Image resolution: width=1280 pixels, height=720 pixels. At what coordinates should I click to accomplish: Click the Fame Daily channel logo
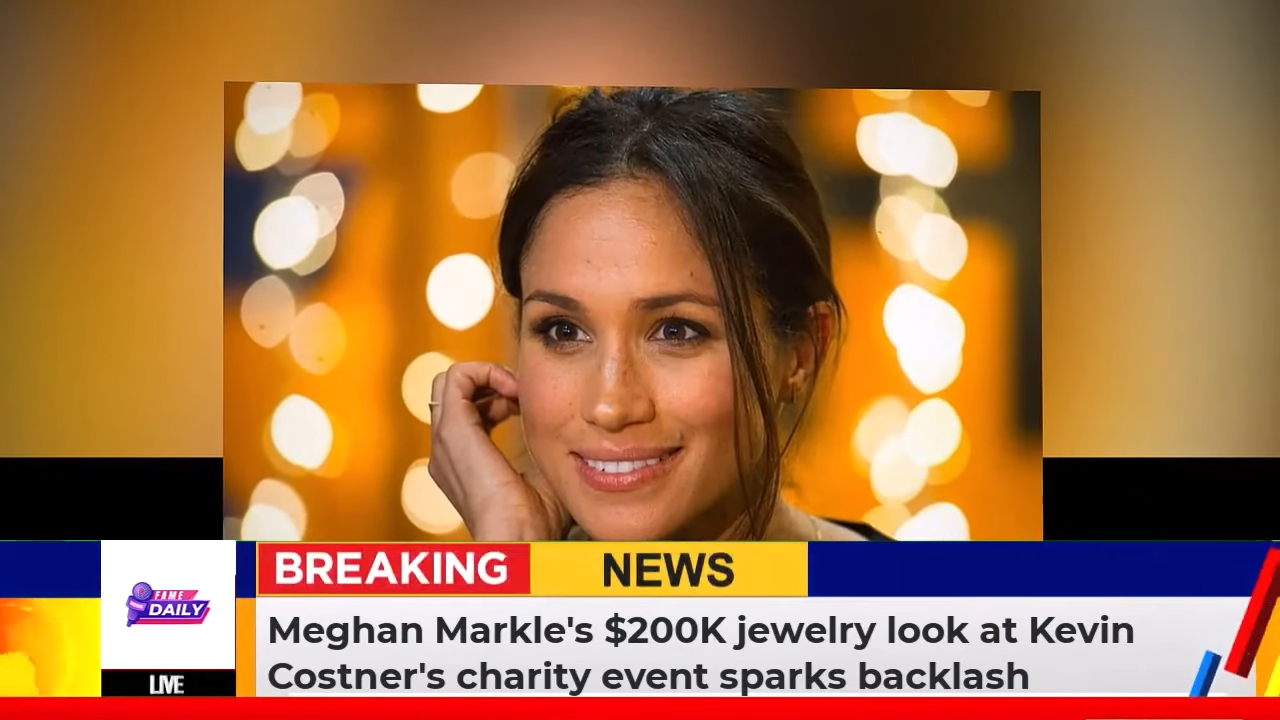coord(168,605)
